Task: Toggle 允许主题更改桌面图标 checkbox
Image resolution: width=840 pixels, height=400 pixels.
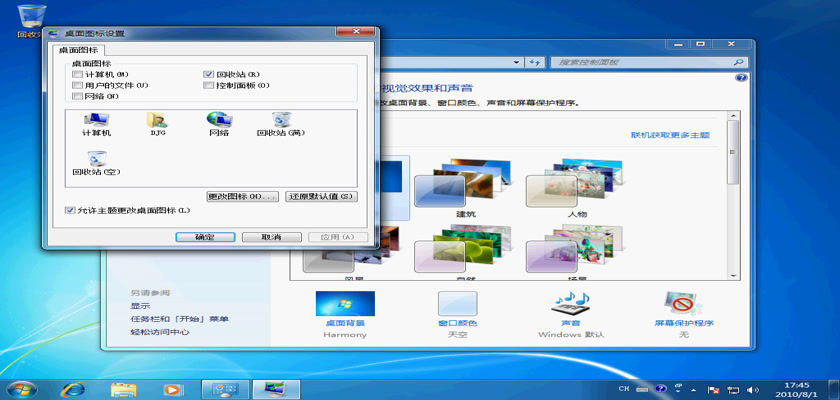Action: [x=69, y=210]
